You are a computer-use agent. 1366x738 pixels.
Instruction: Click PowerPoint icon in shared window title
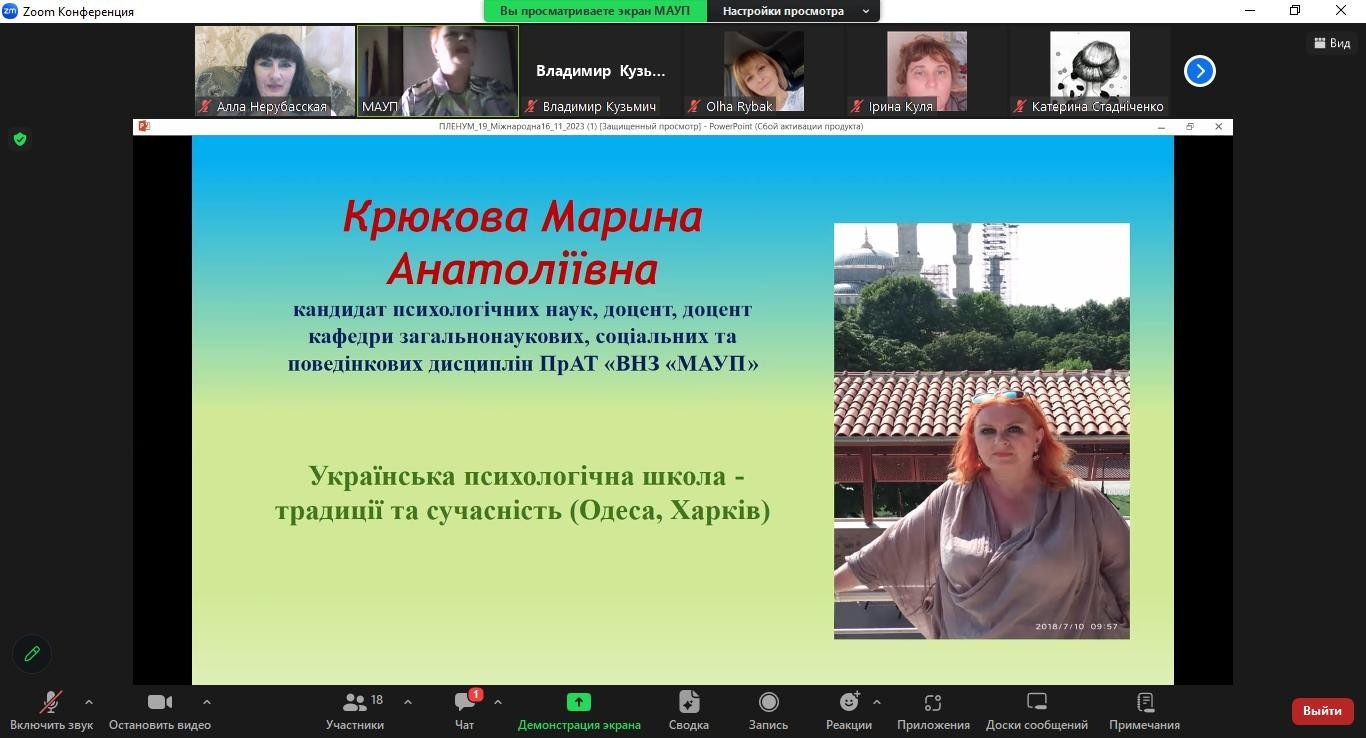(144, 127)
